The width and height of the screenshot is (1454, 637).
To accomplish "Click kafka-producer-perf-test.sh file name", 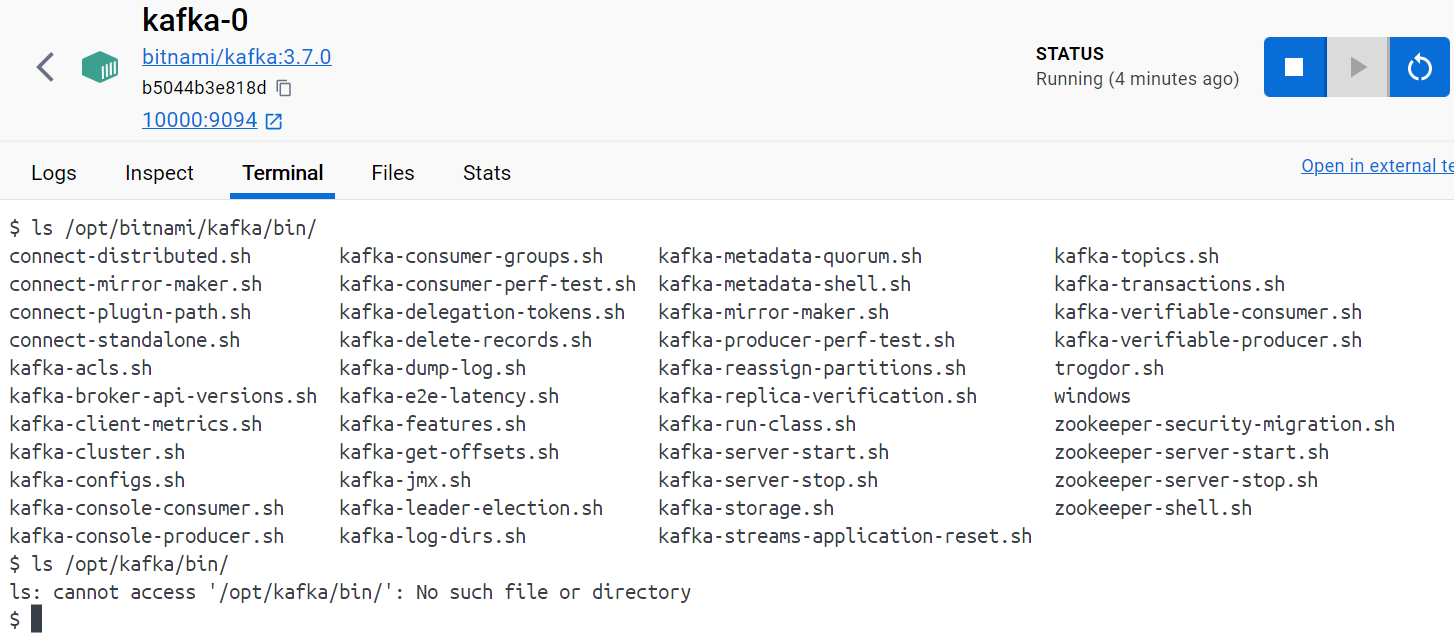I will tap(807, 340).
